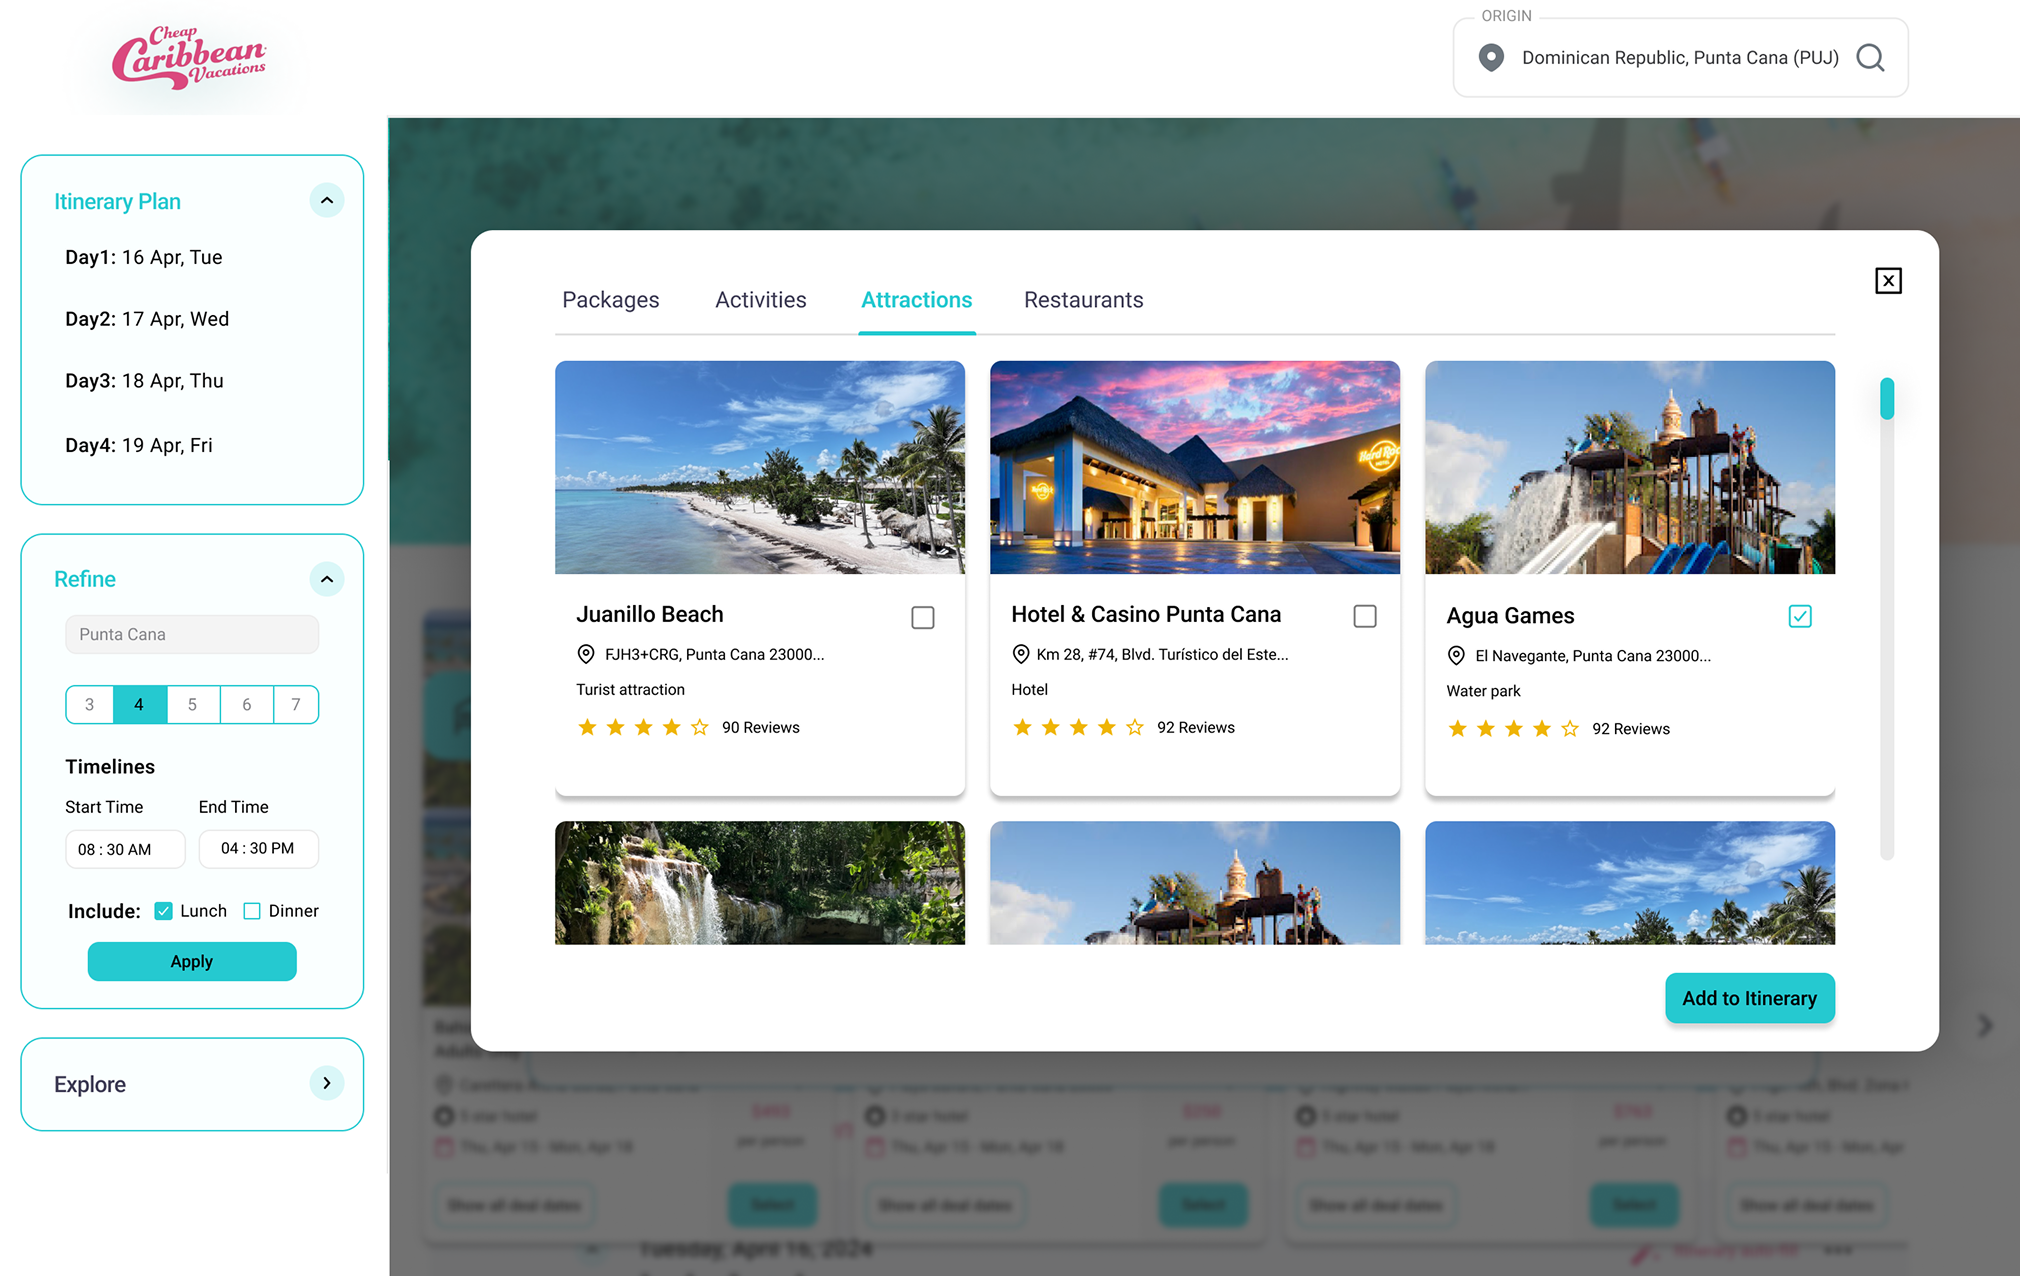This screenshot has height=1276, width=2020.
Task: Open the Origin destination field
Action: coord(1680,58)
